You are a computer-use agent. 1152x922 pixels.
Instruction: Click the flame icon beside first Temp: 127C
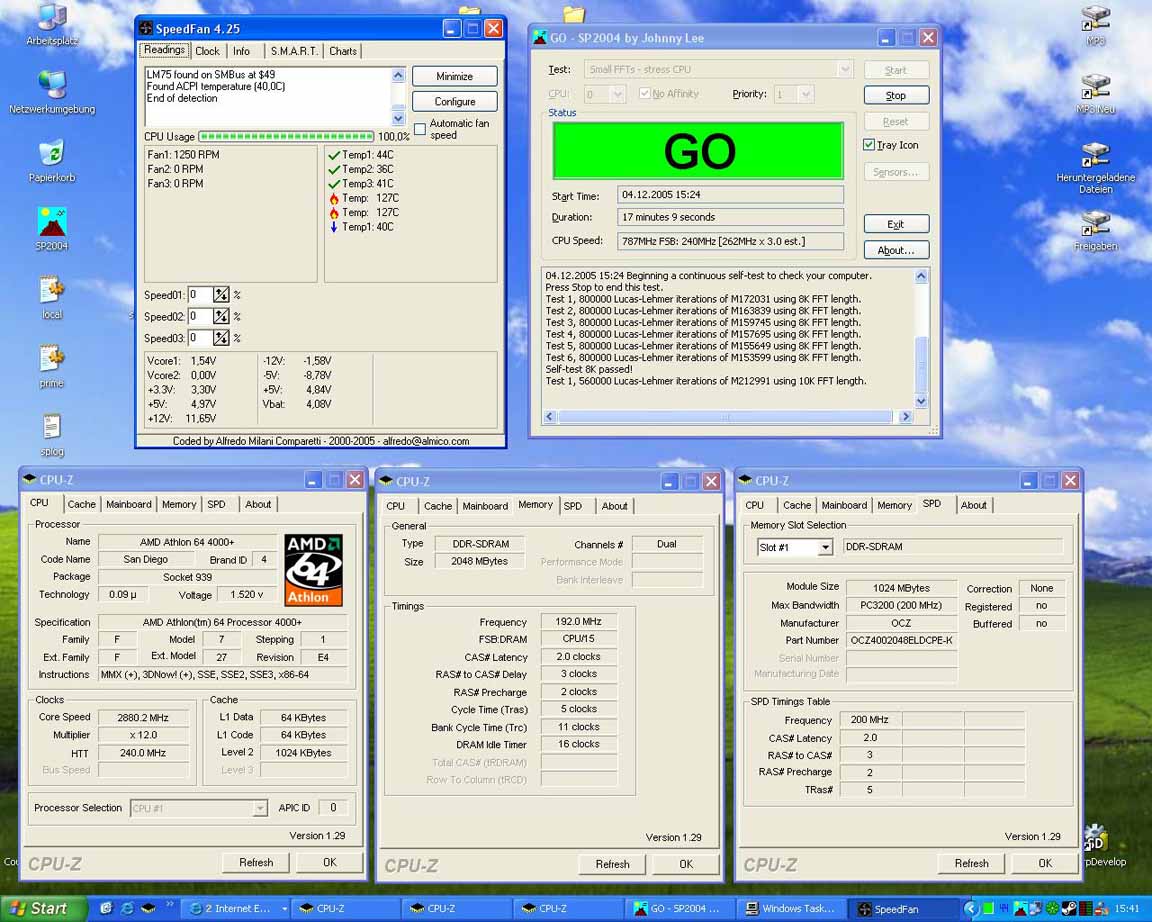(x=334, y=198)
